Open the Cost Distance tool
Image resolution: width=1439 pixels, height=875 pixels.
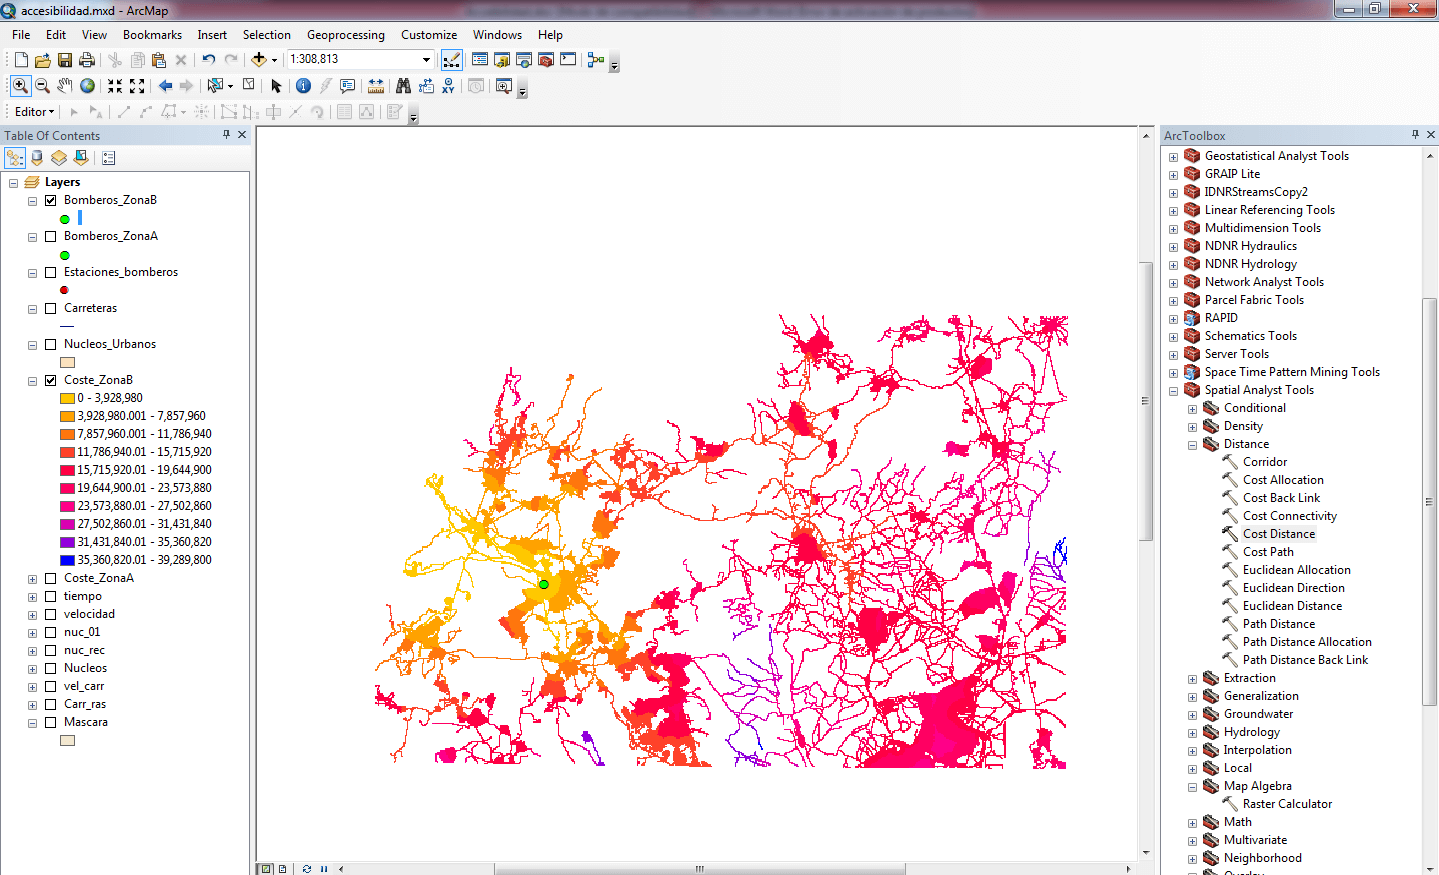1278,534
